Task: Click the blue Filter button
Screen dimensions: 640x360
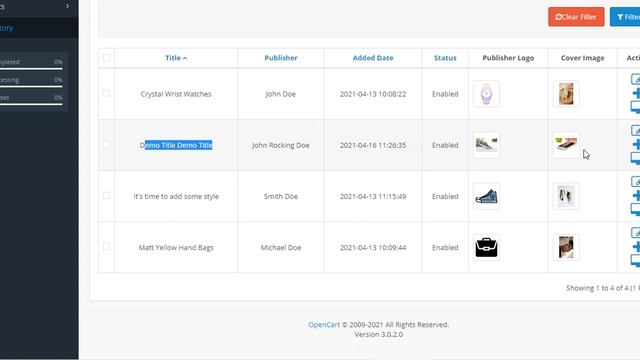Action: tap(625, 17)
